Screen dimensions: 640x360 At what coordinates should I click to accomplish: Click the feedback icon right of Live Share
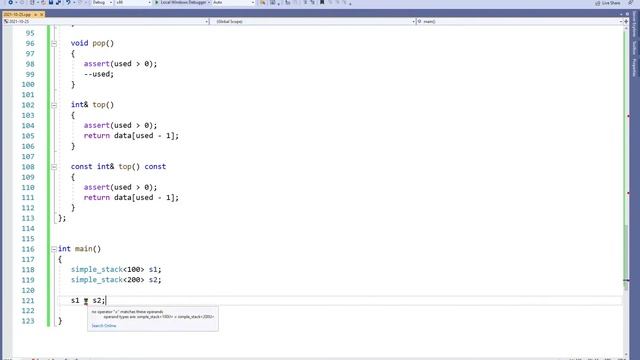631,3
